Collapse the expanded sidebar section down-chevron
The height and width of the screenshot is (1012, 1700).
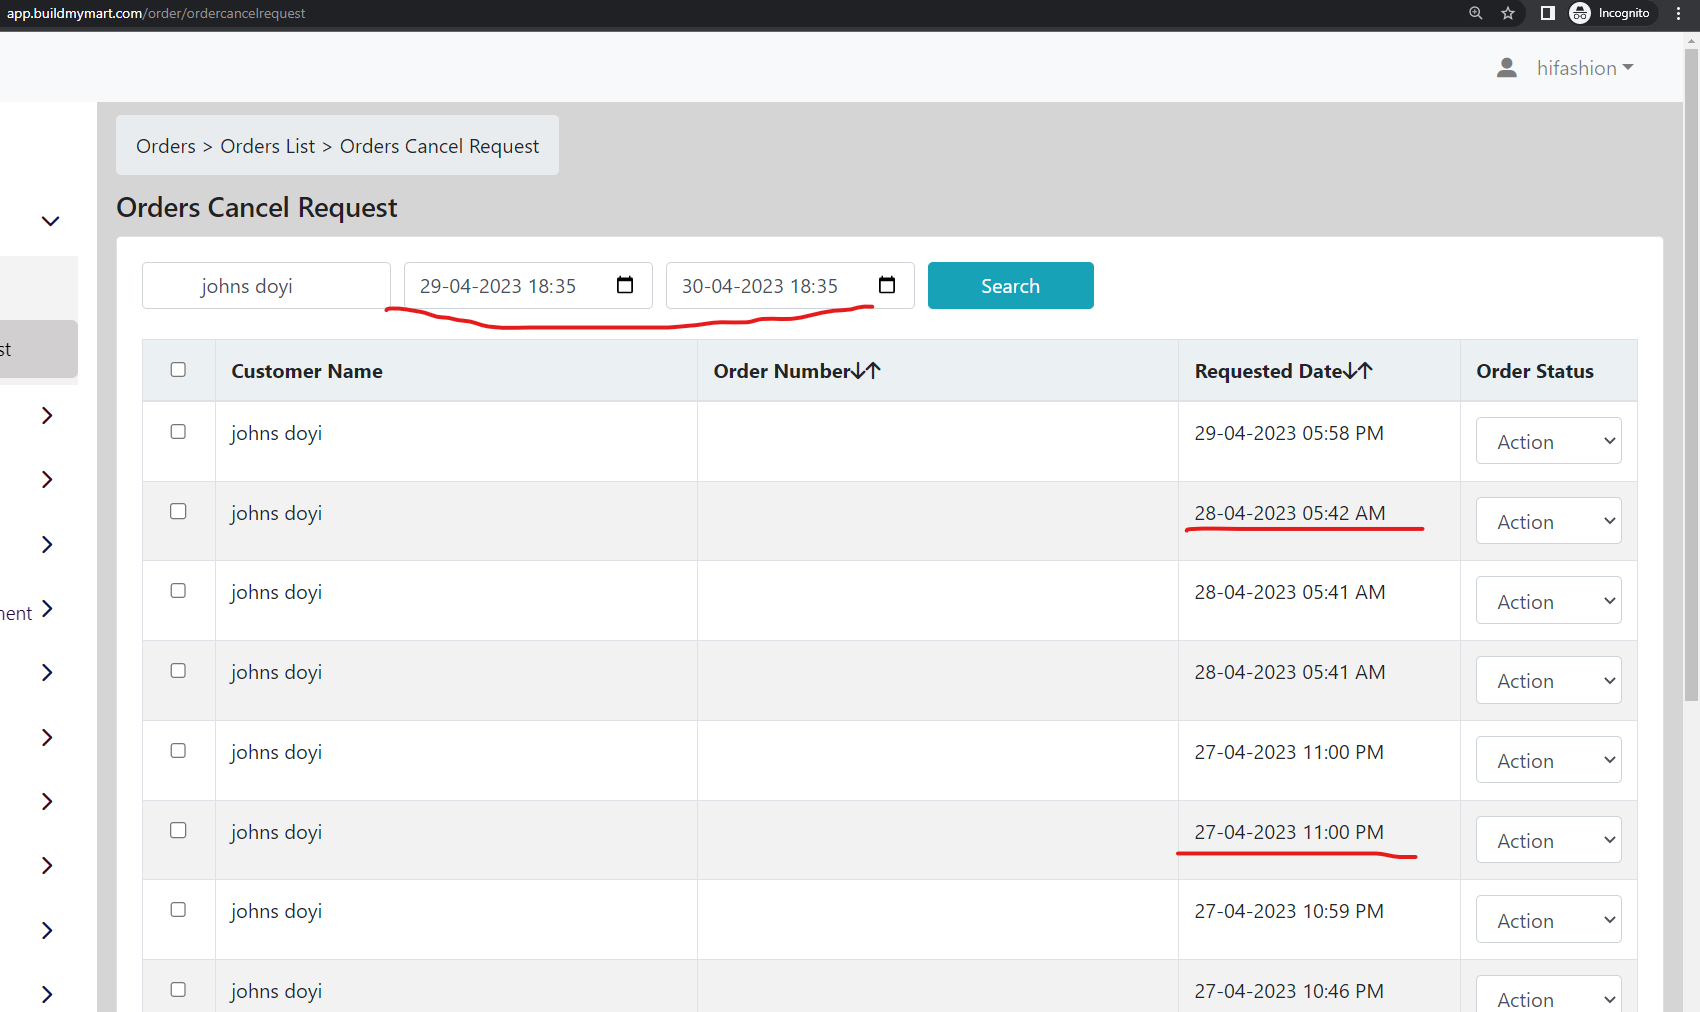[50, 221]
